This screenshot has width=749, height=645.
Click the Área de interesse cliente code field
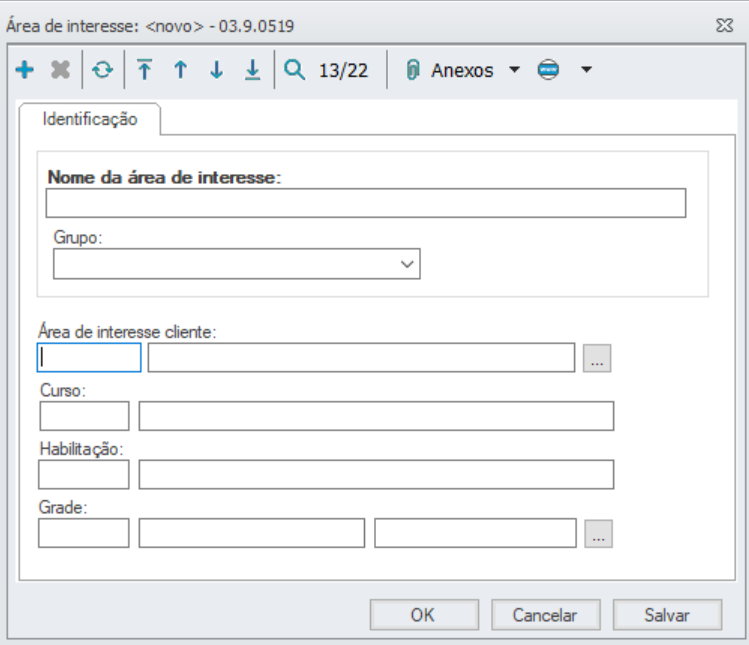89,357
